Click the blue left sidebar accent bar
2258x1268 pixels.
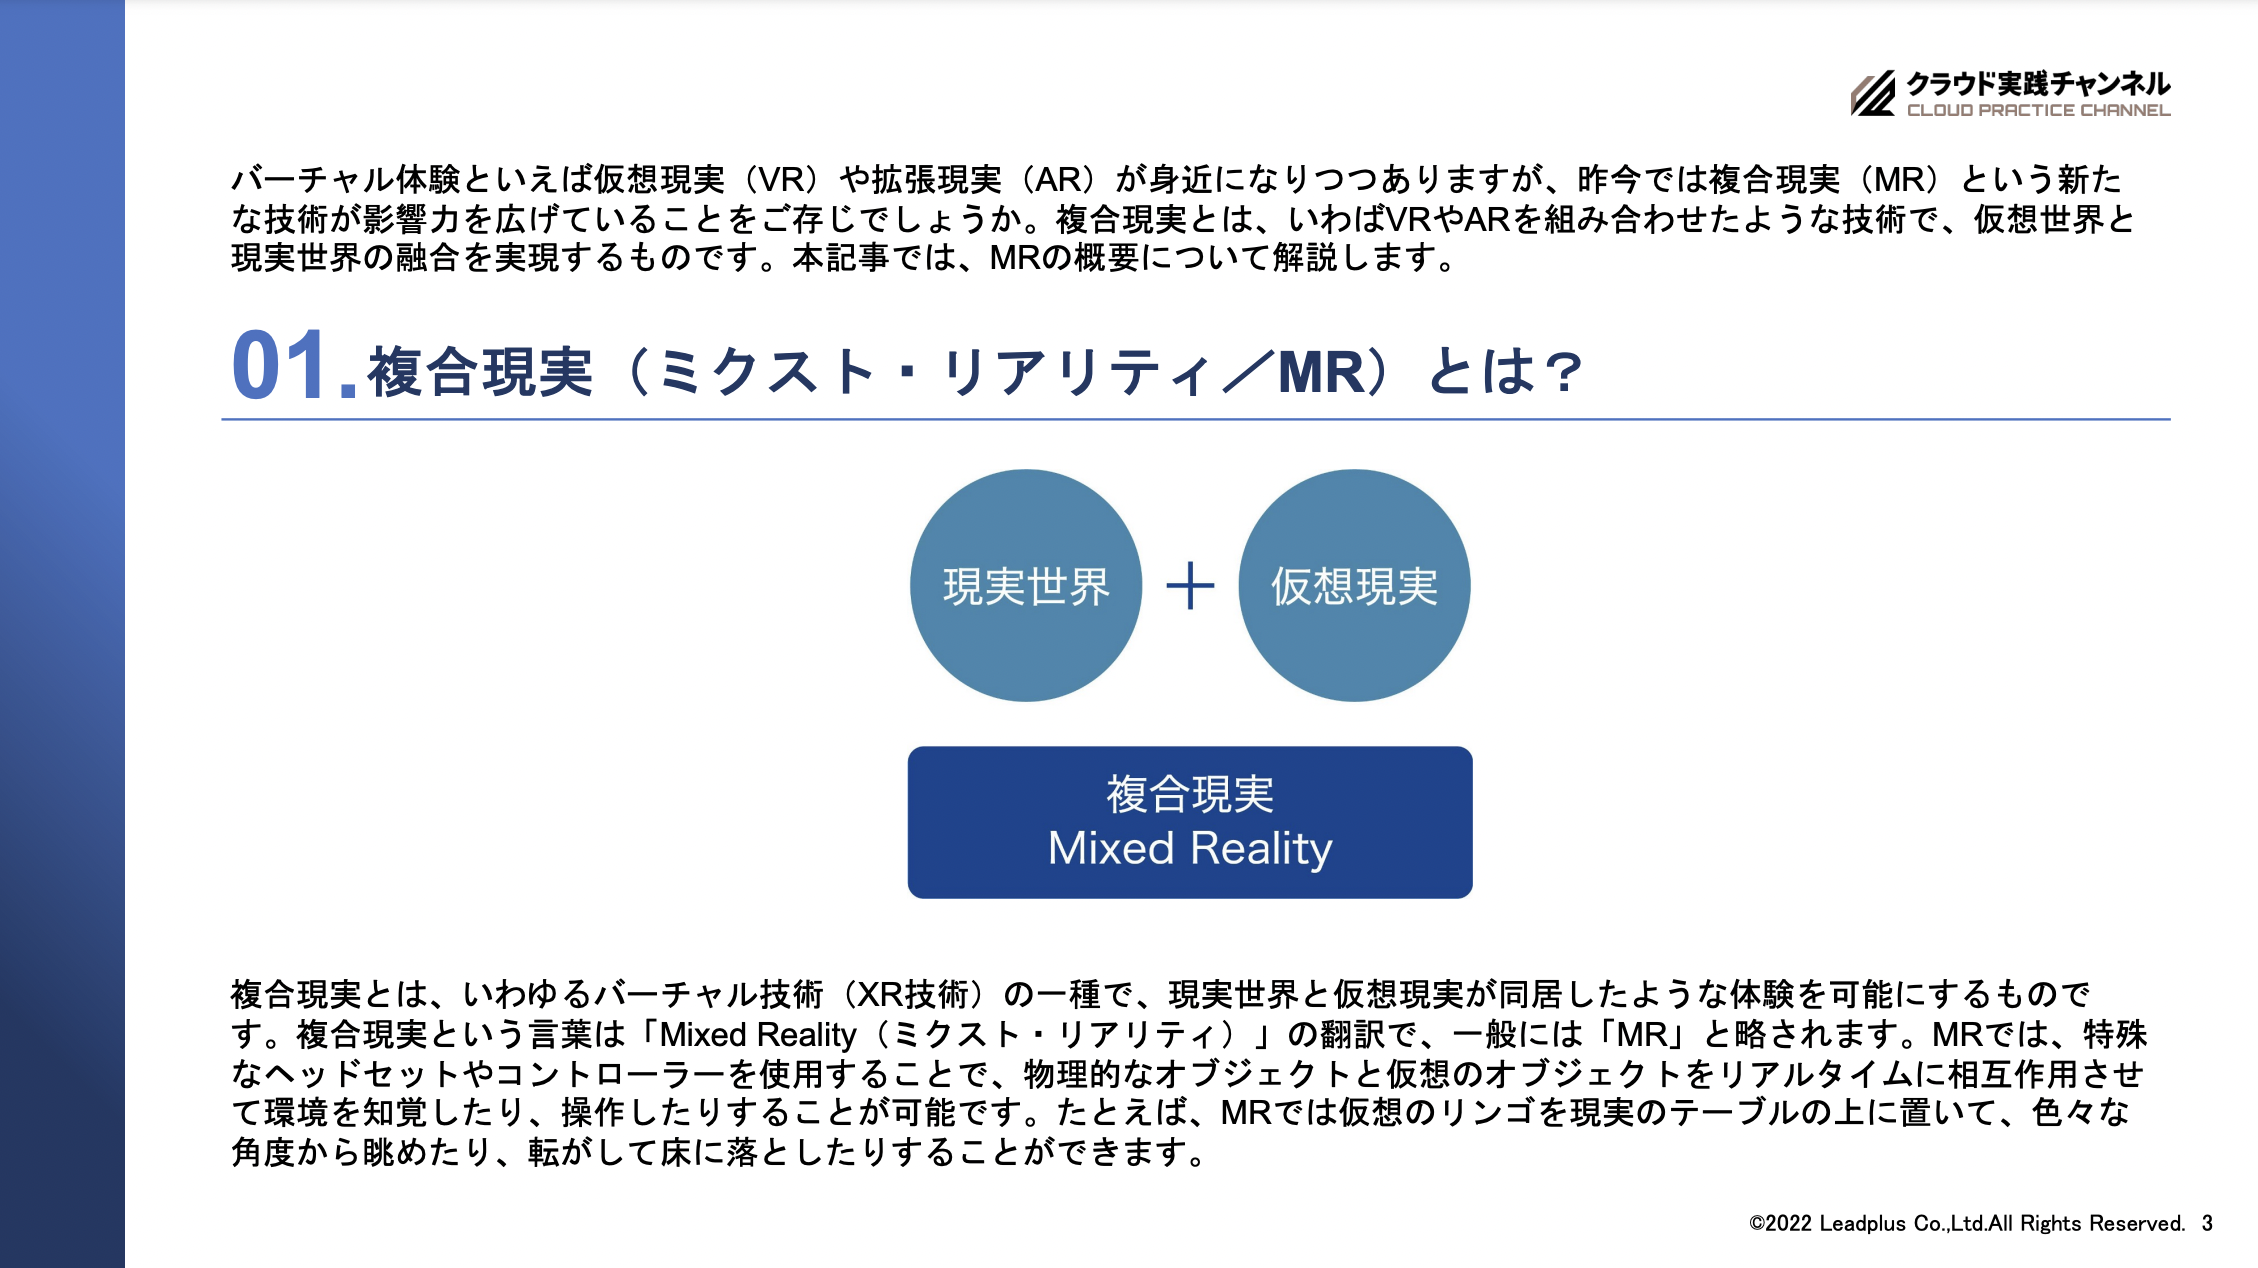[22, 634]
